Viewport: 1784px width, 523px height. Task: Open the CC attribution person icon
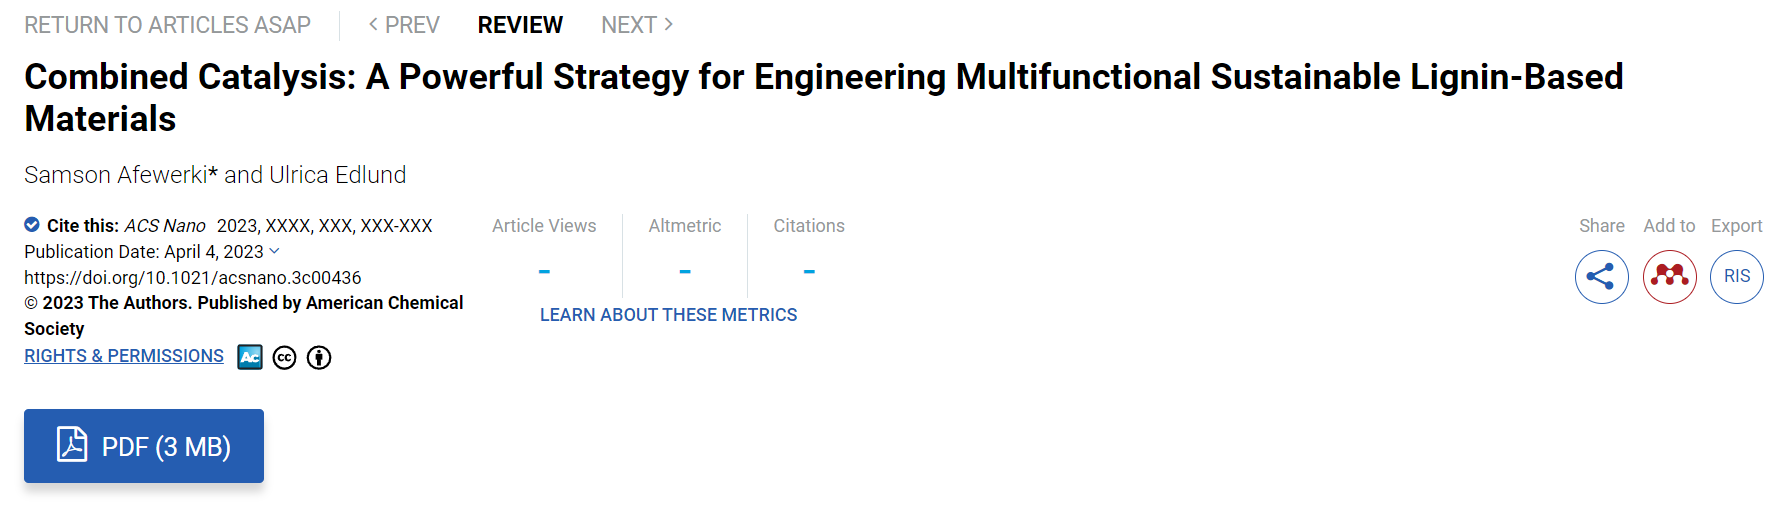[x=319, y=358]
